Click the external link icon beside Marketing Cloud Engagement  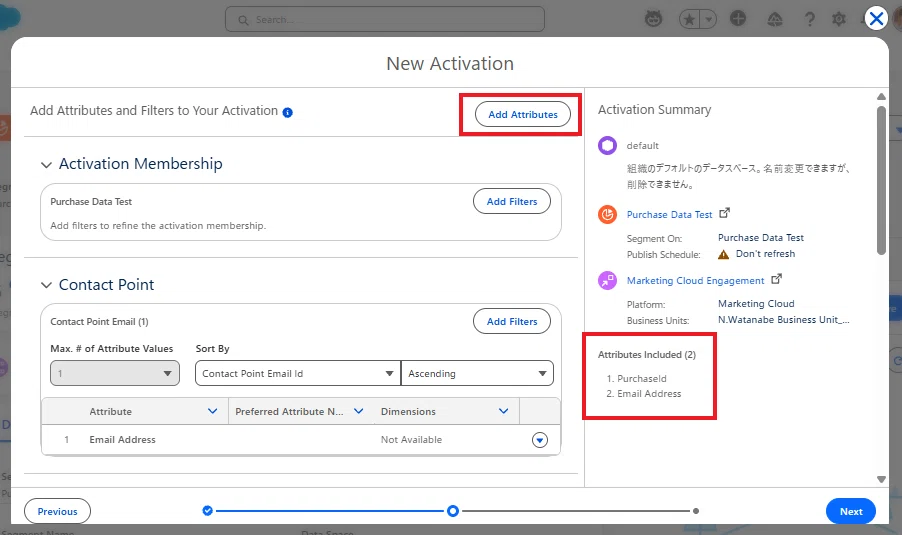(x=776, y=279)
